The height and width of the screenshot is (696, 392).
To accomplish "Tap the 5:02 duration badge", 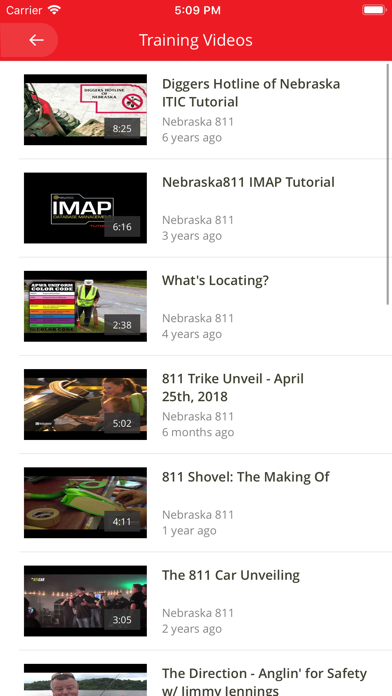I will pyautogui.click(x=122, y=423).
